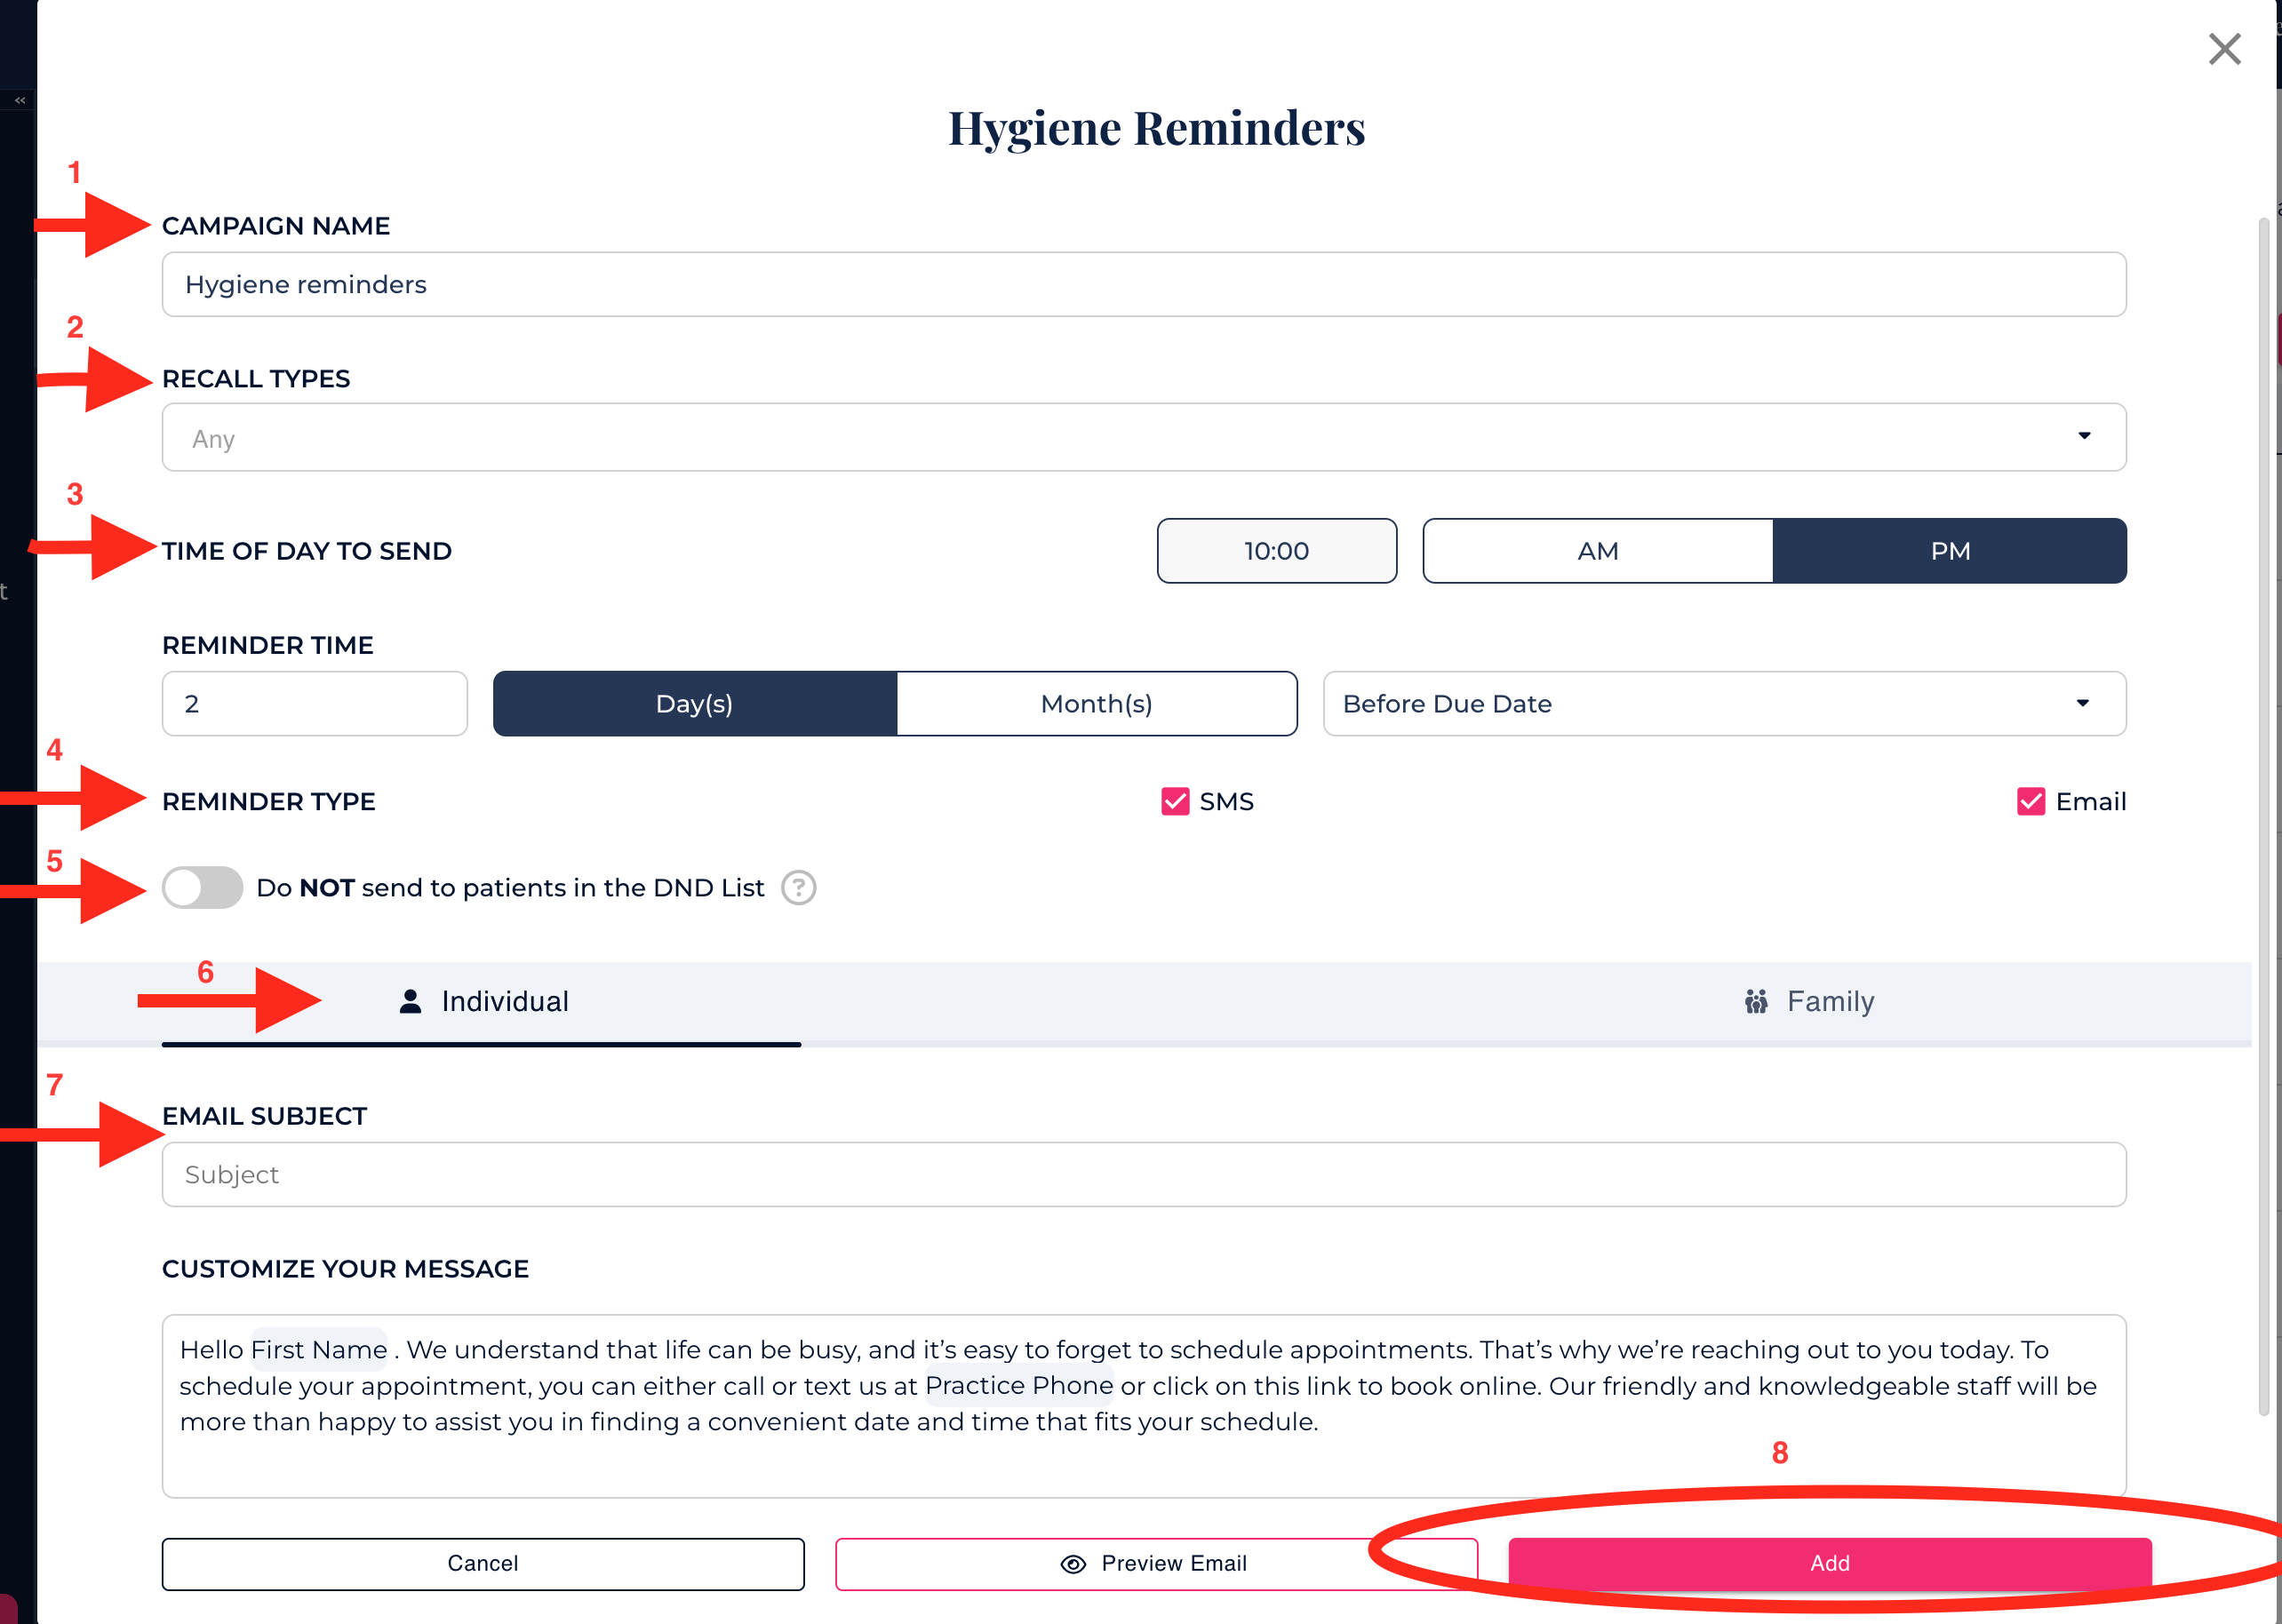This screenshot has height=1624, width=2282.
Task: Click the dialog's vertical scrollbar
Action: (2263, 800)
